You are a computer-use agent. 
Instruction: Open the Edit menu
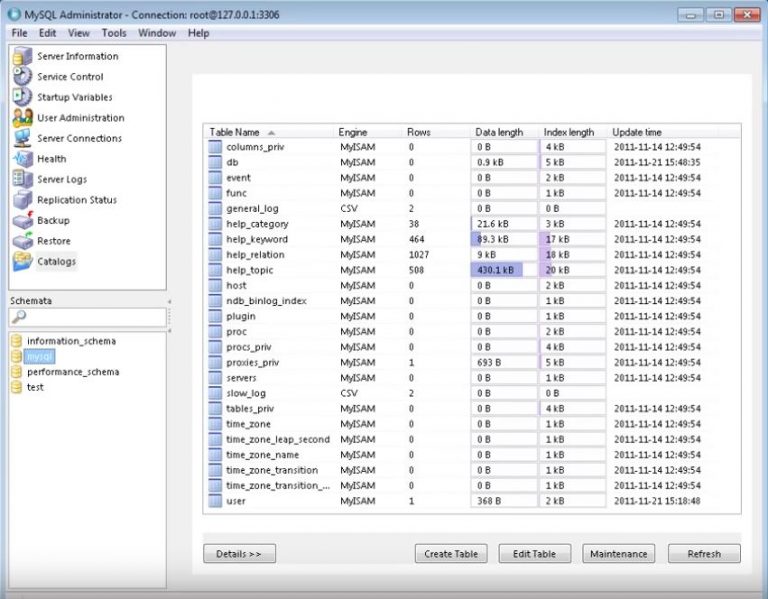coord(48,33)
